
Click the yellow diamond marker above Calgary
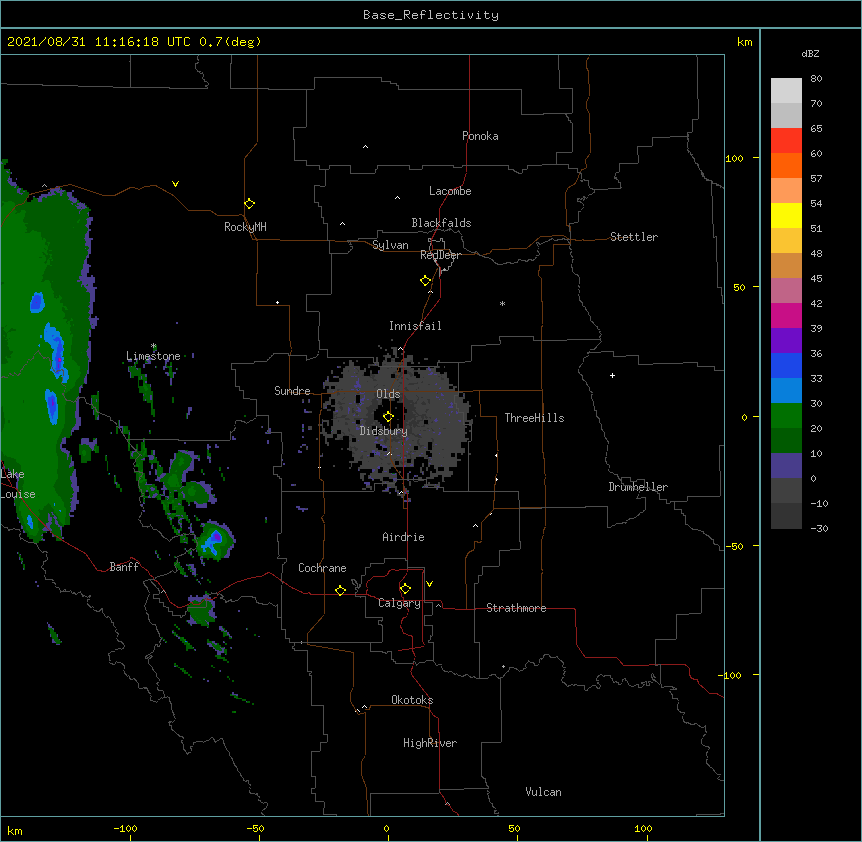(x=405, y=589)
